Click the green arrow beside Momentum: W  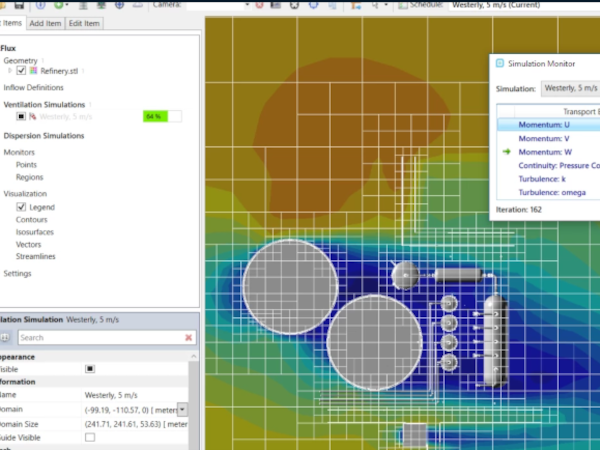(508, 151)
